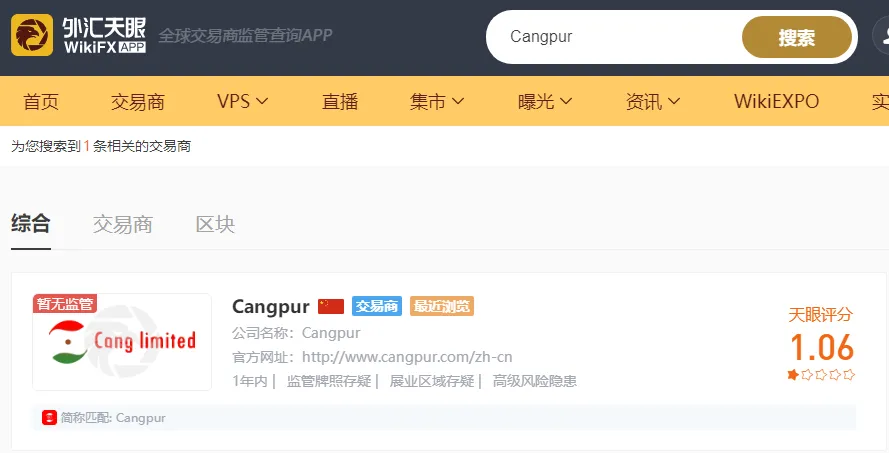
Task: Open the user profile icon at top right
Action: point(880,36)
